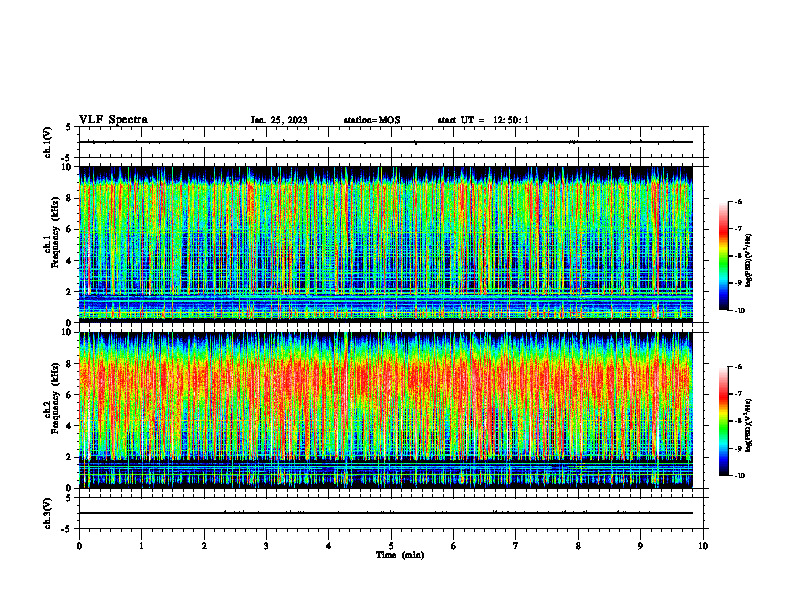Select the time-axis tick label "8"
Screen dimensions: 792x612
[x=578, y=546]
